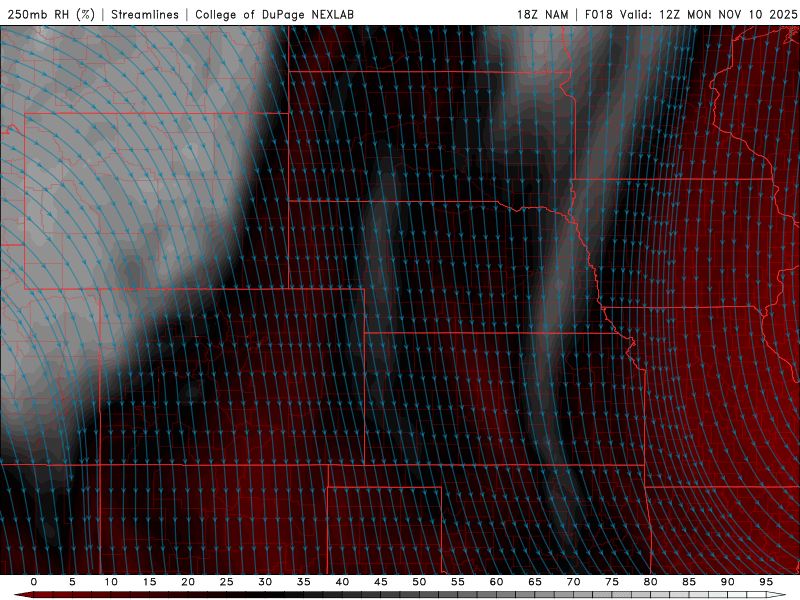The height and width of the screenshot is (600, 800).
Task: Click the colorbar label '5'
Action: click(72, 582)
